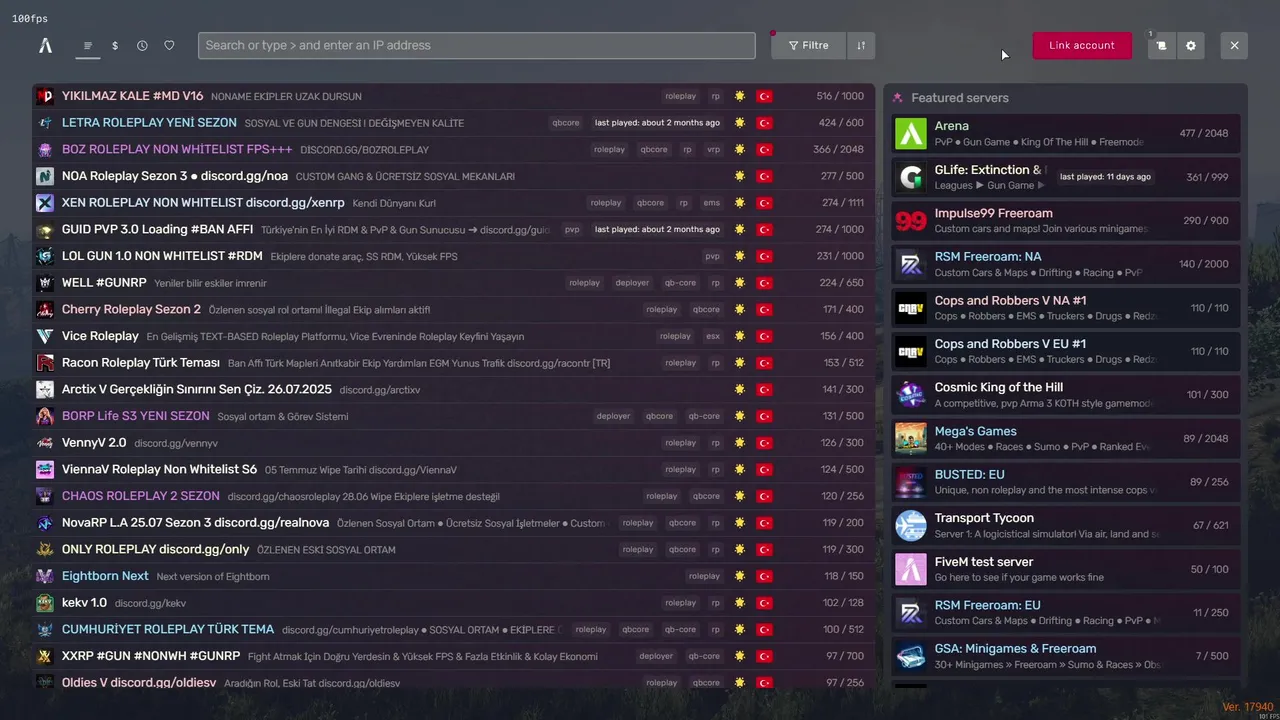Select the esx tag on Vice Roleplay row
This screenshot has height=720, width=1280.
713,336
